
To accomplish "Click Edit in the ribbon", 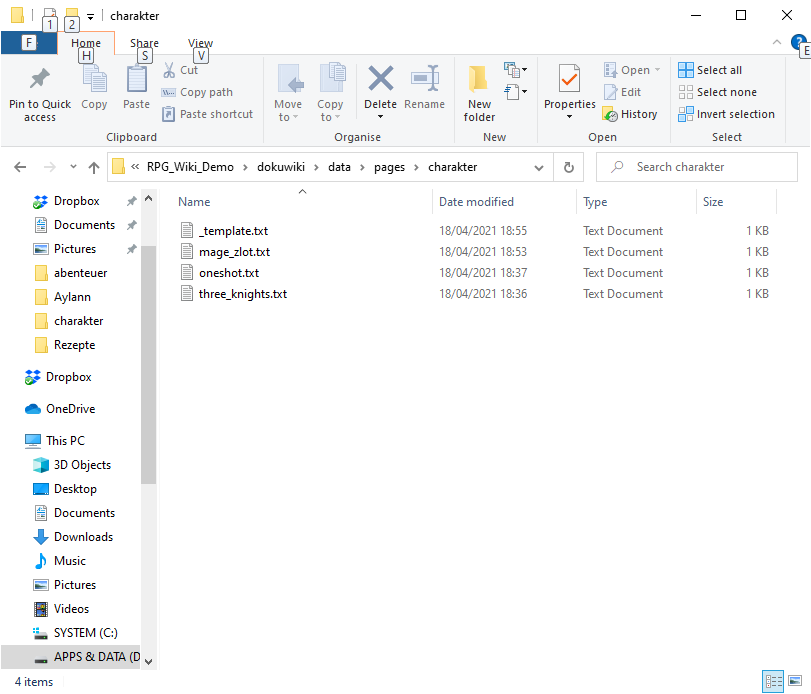I will [622, 92].
